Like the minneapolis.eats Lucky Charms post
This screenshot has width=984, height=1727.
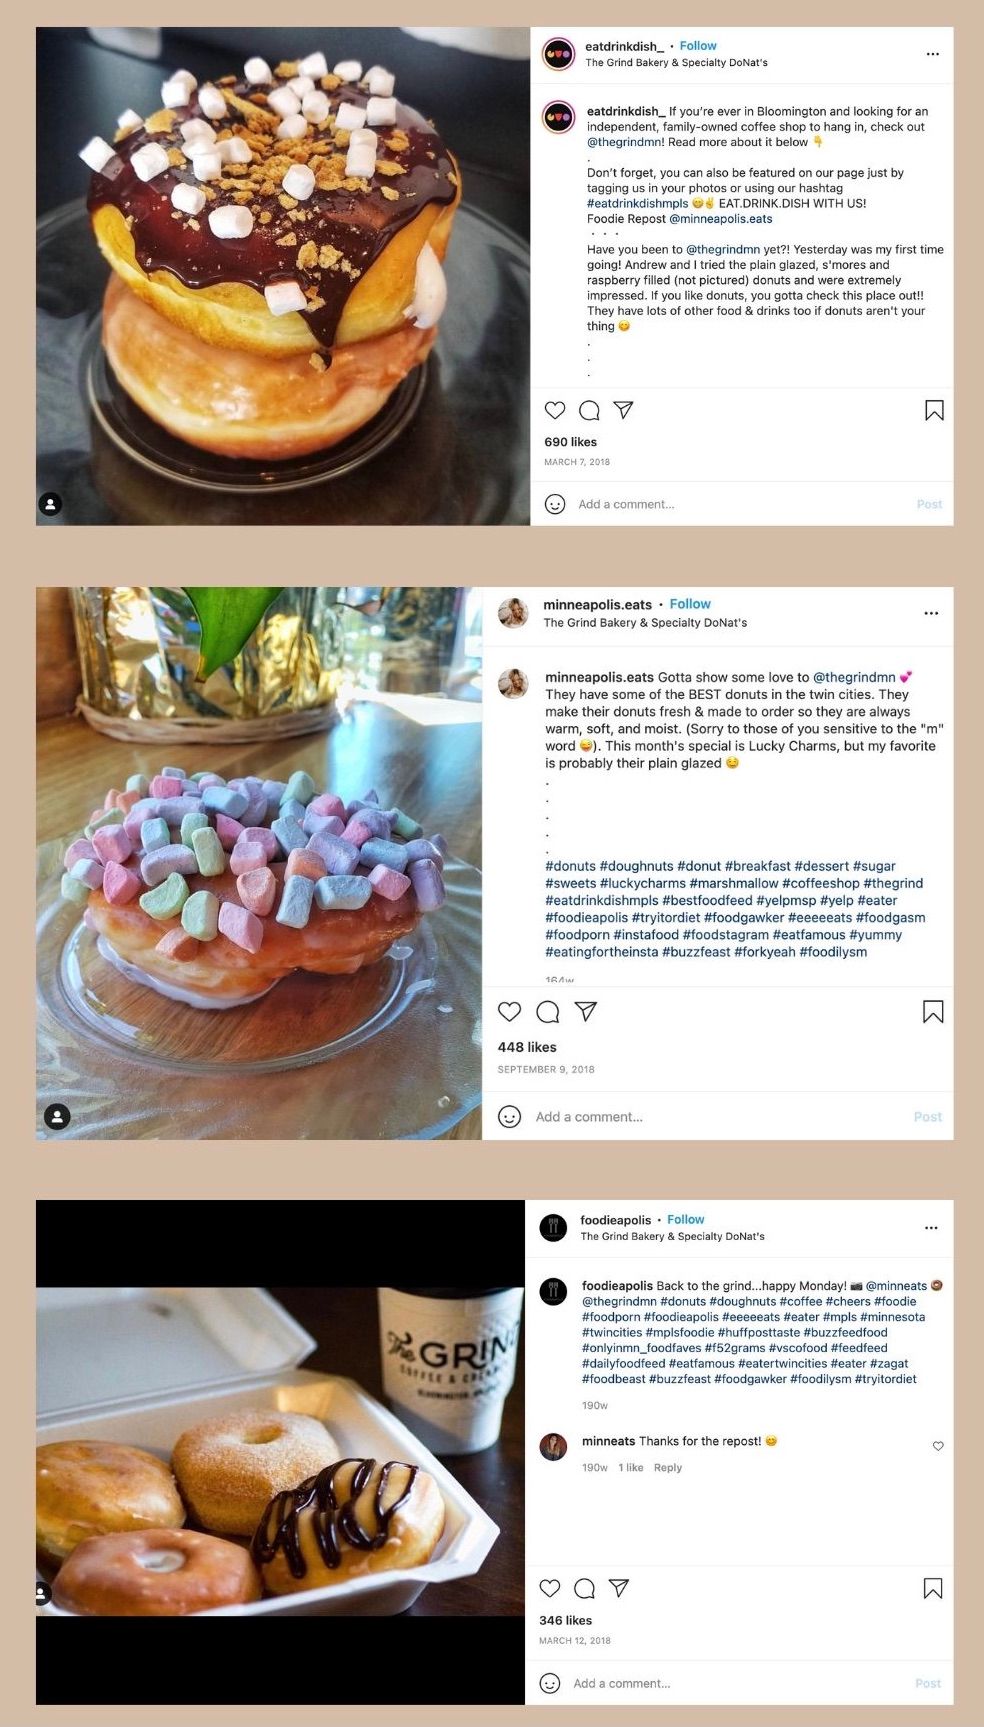pos(510,1012)
